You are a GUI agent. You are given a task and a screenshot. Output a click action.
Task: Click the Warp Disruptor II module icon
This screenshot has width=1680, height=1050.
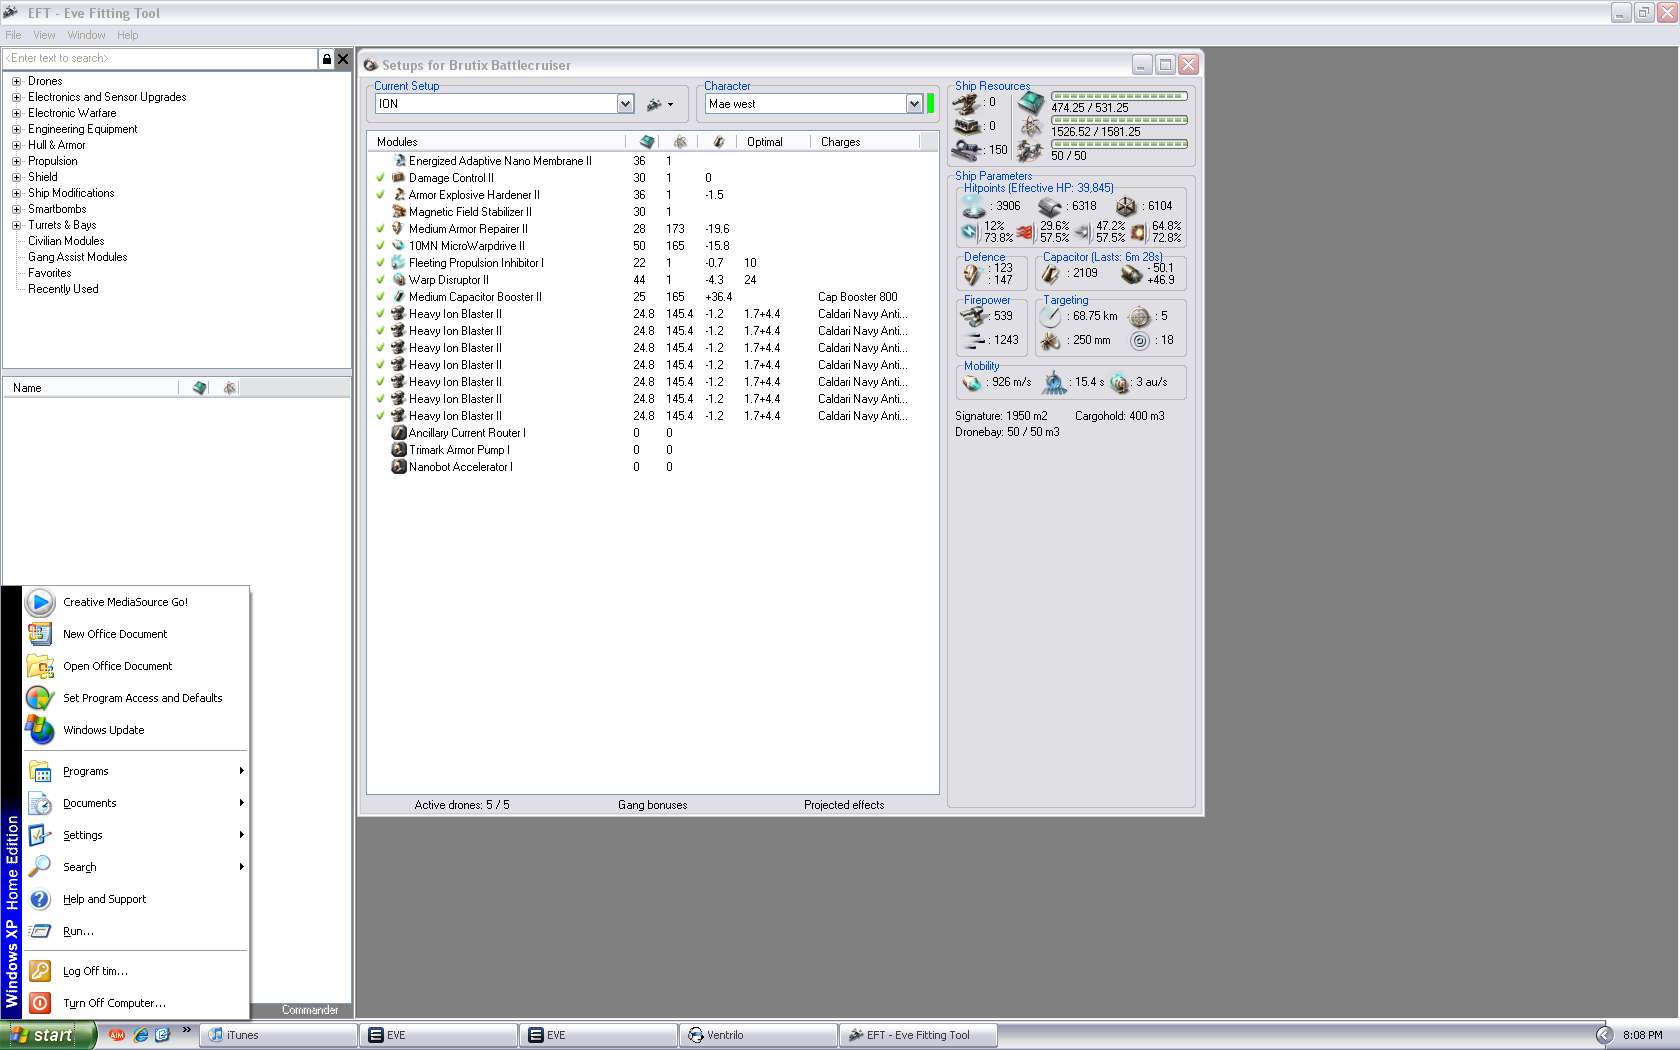[x=399, y=280]
